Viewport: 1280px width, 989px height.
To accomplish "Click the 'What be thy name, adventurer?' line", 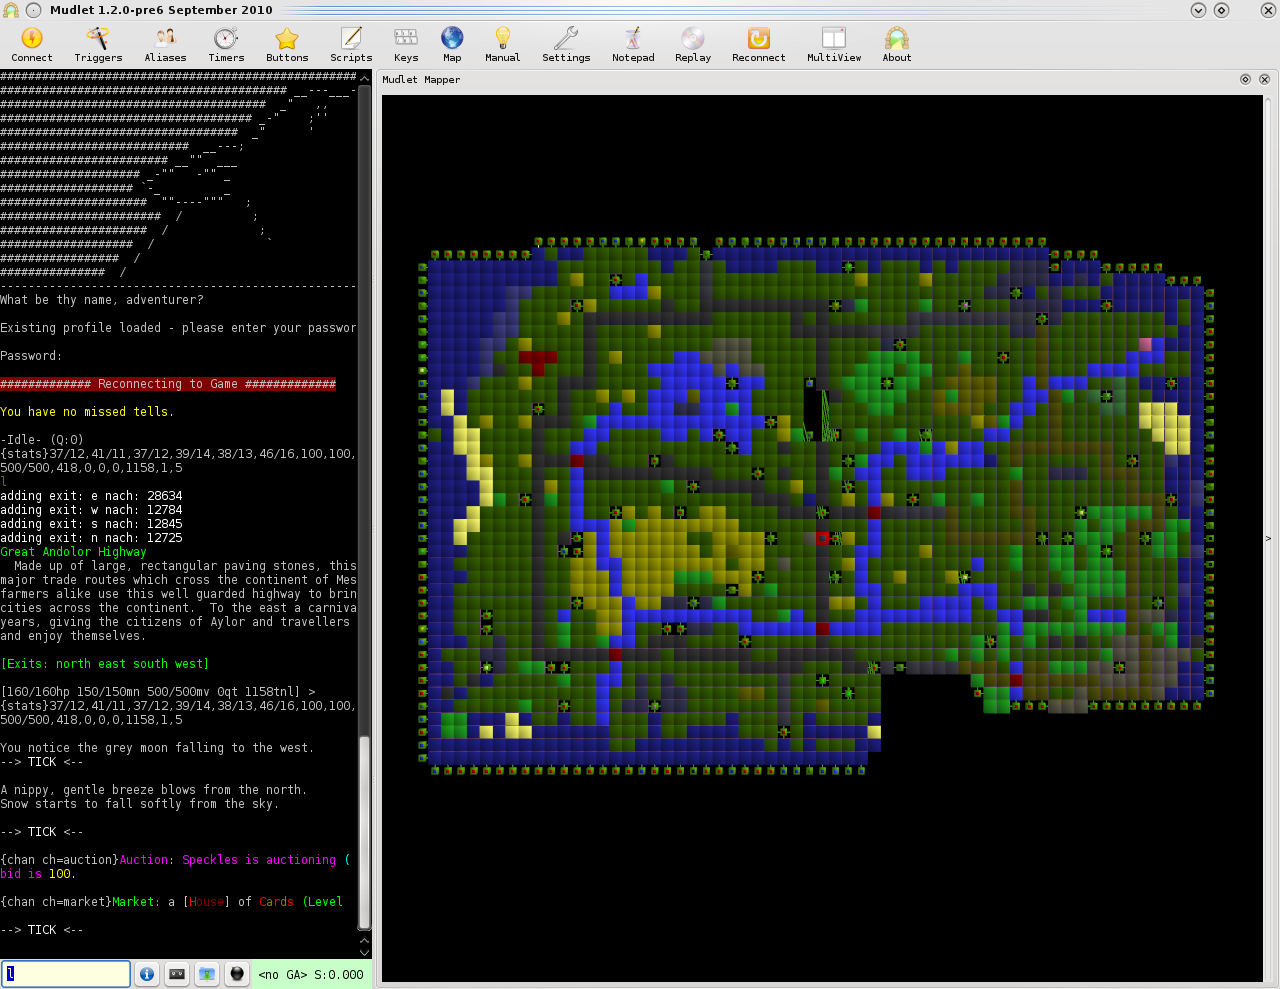I will tap(102, 300).
